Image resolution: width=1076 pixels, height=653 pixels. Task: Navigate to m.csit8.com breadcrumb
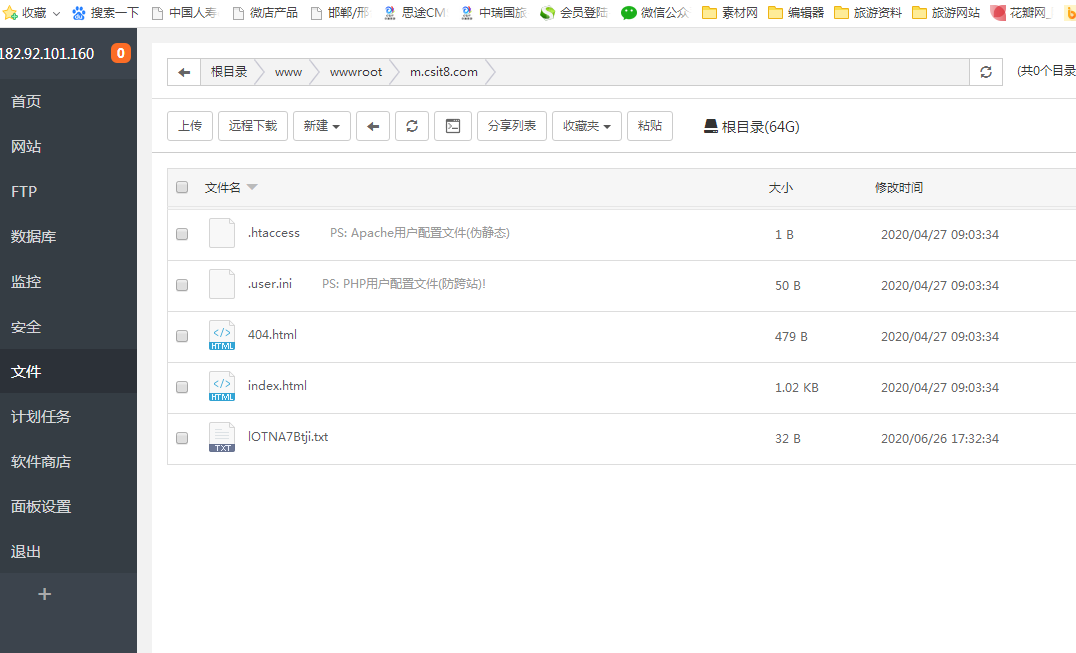click(443, 72)
